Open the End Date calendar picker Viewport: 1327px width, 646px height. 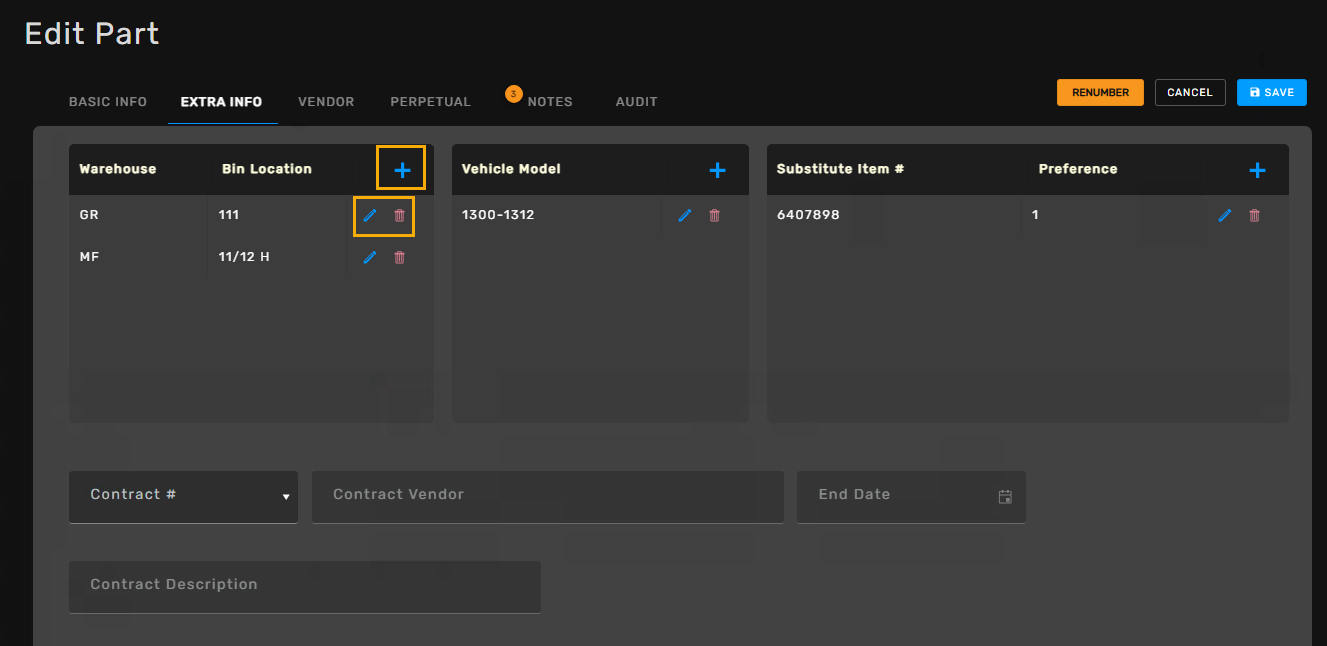pyautogui.click(x=1005, y=497)
